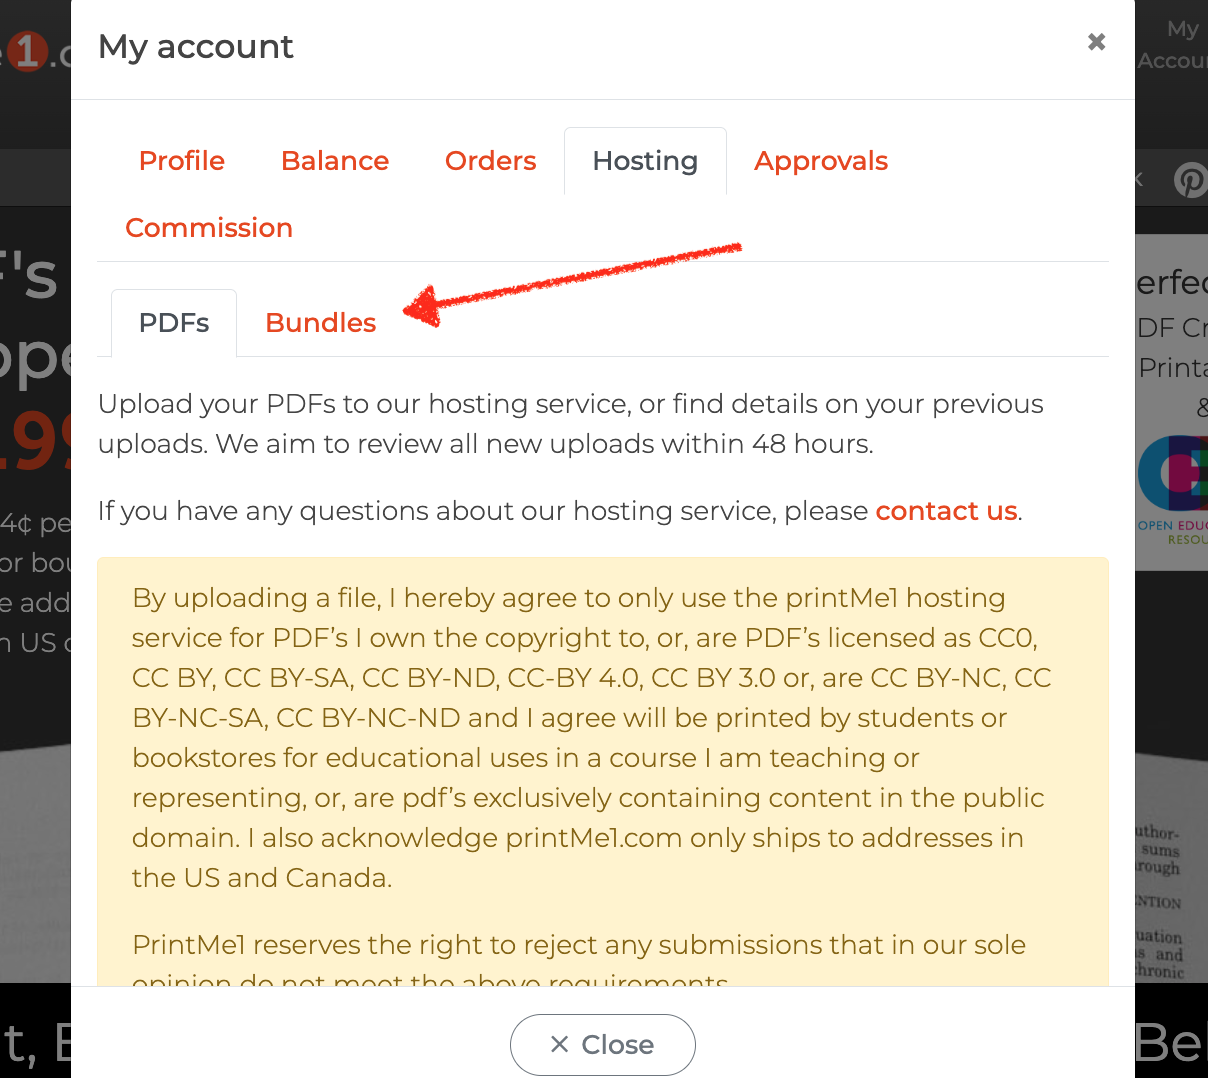1208x1078 pixels.
Task: Click the hosting upload description paragraph
Action: tap(571, 424)
